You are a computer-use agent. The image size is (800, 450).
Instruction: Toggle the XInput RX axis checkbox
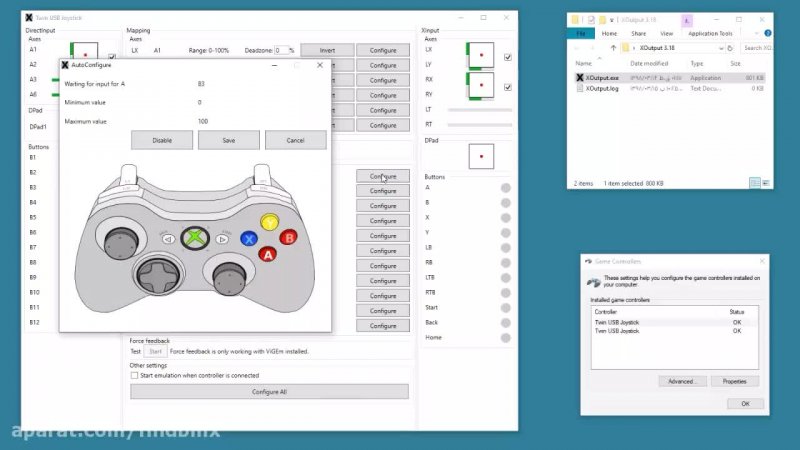coord(508,87)
